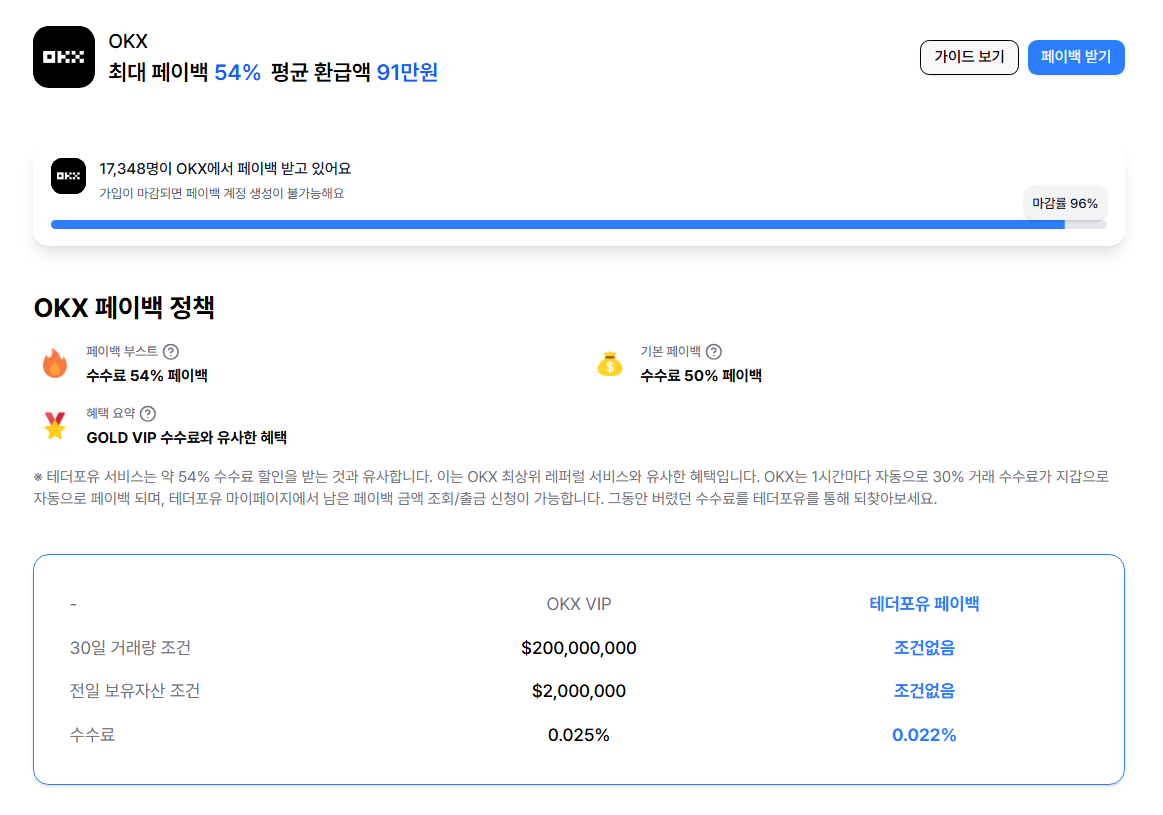Click the 테더포유 페이백 column header
Image resolution: width=1163 pixels, height=815 pixels.
tap(924, 604)
